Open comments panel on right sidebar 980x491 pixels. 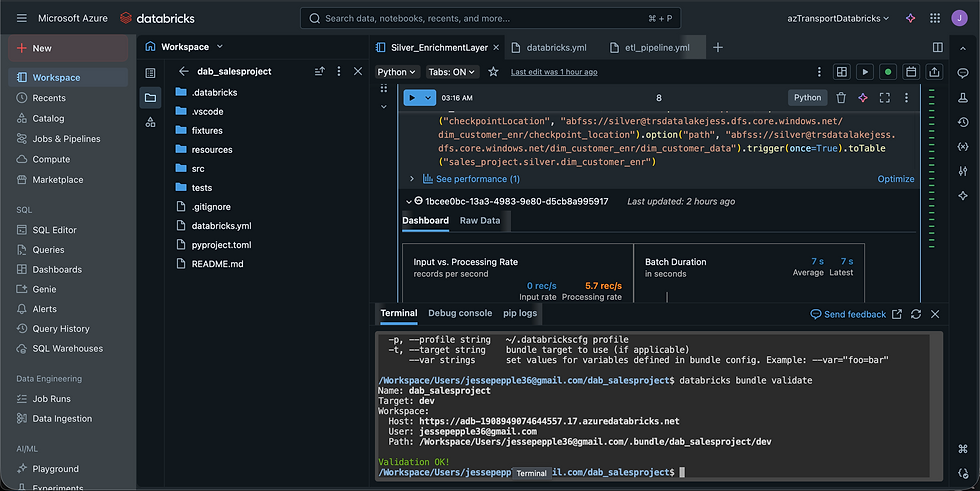pos(962,73)
